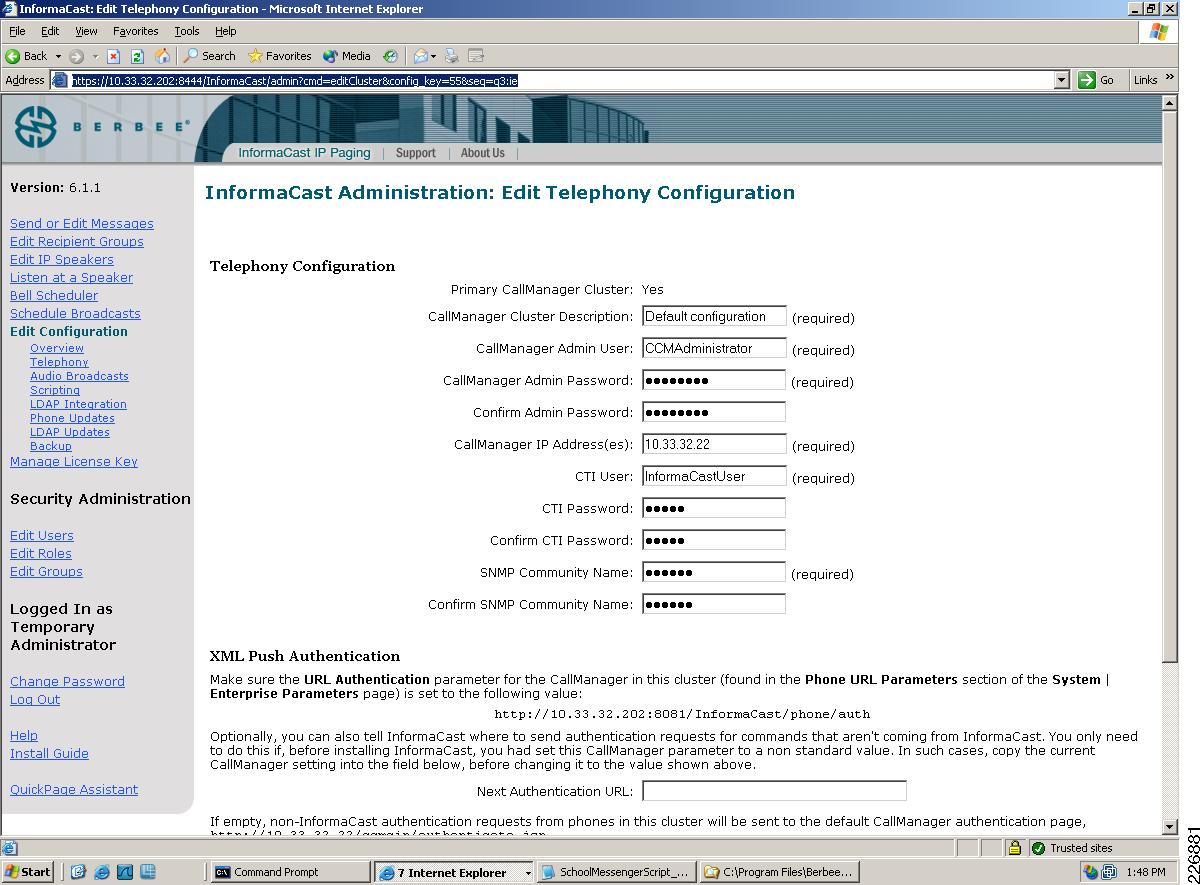The image size is (1201, 885).
Task: Open the Support tab
Action: [x=415, y=153]
